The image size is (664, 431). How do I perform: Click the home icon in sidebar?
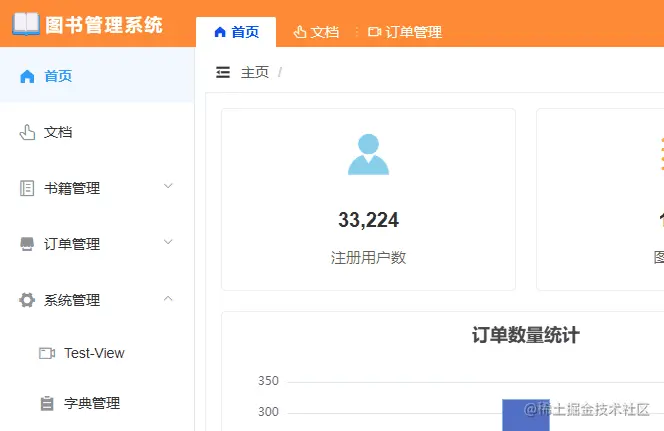(x=27, y=77)
